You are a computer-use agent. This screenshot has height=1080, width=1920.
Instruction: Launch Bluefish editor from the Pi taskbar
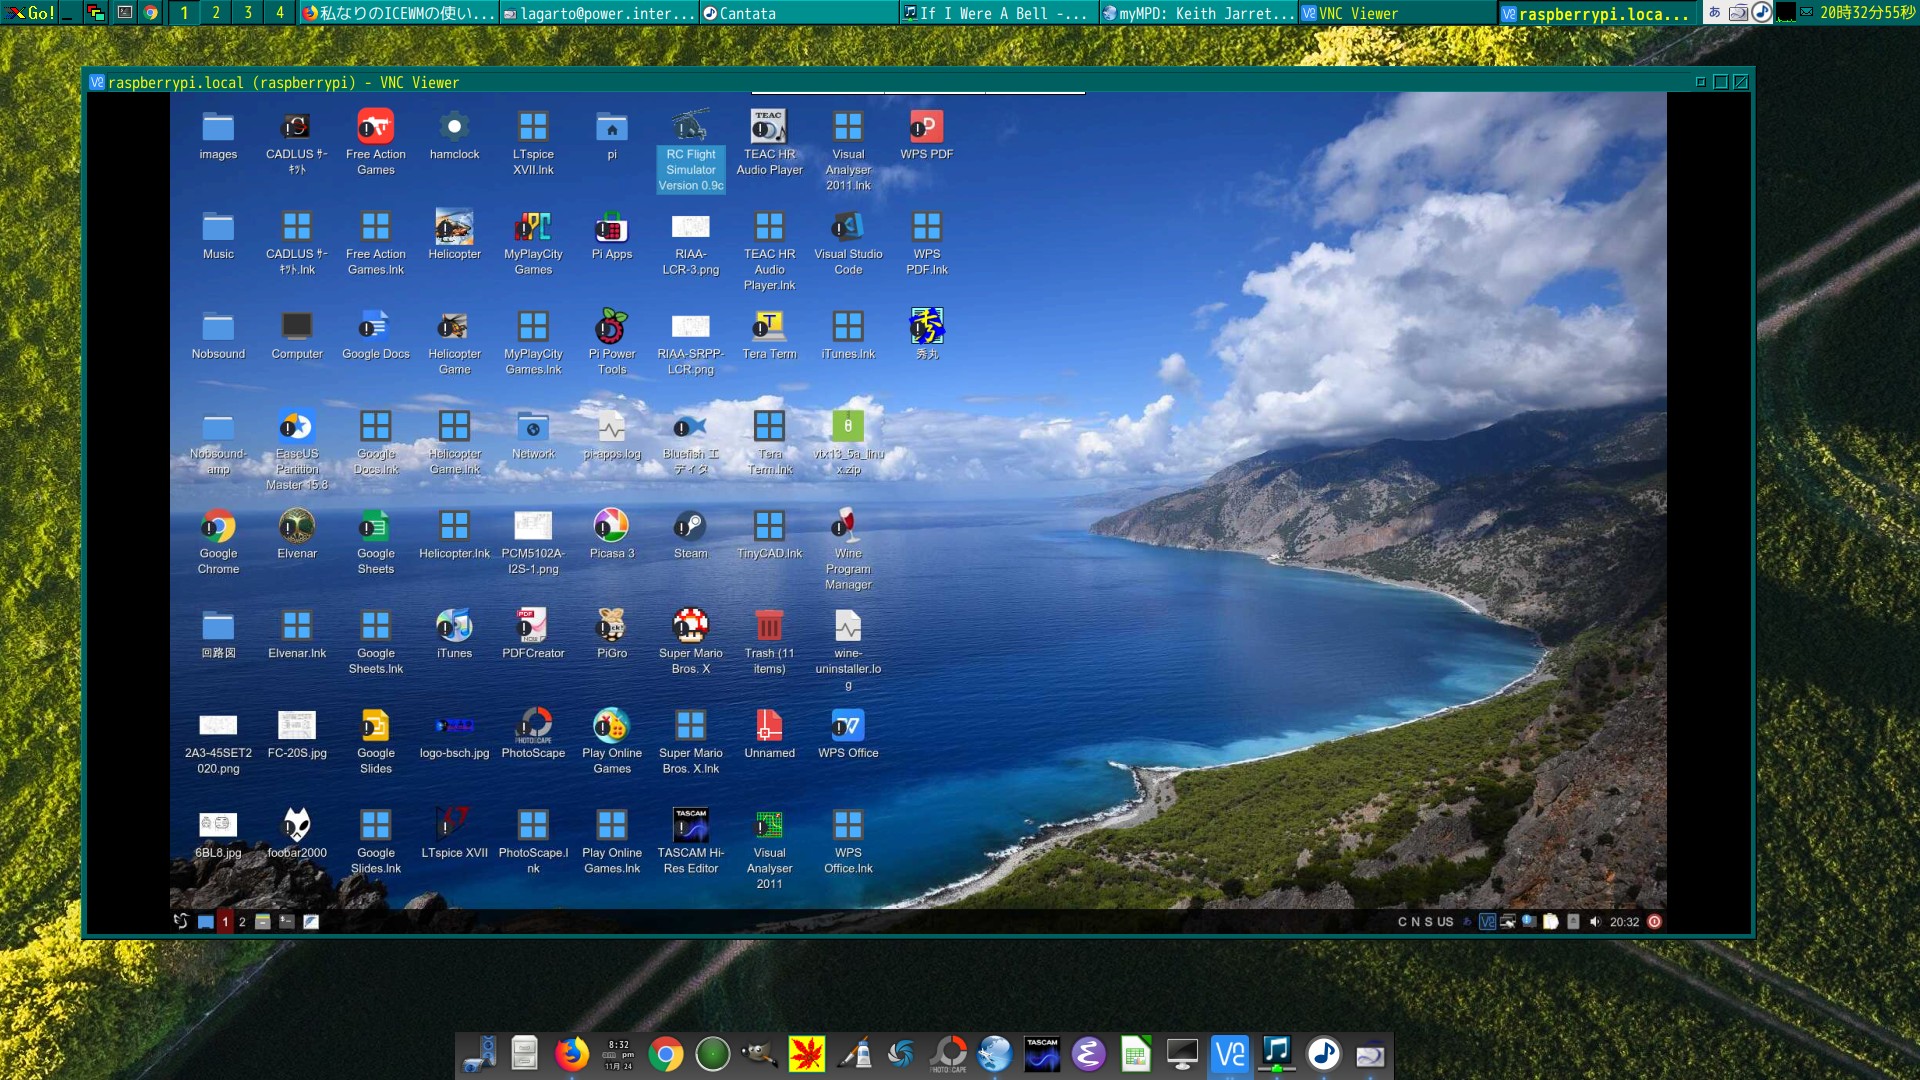[310, 921]
